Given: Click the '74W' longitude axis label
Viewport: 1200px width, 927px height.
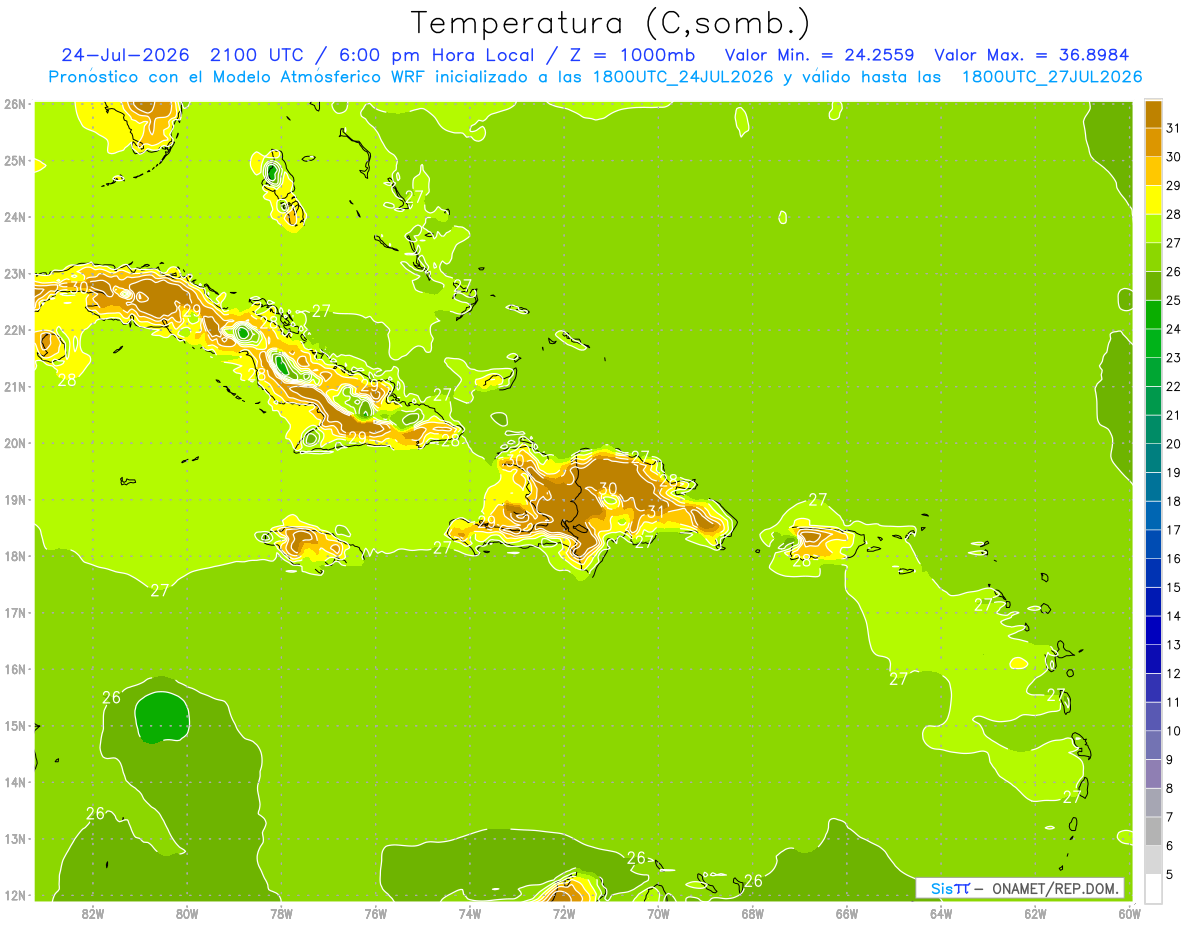Looking at the screenshot, I should pos(469,913).
